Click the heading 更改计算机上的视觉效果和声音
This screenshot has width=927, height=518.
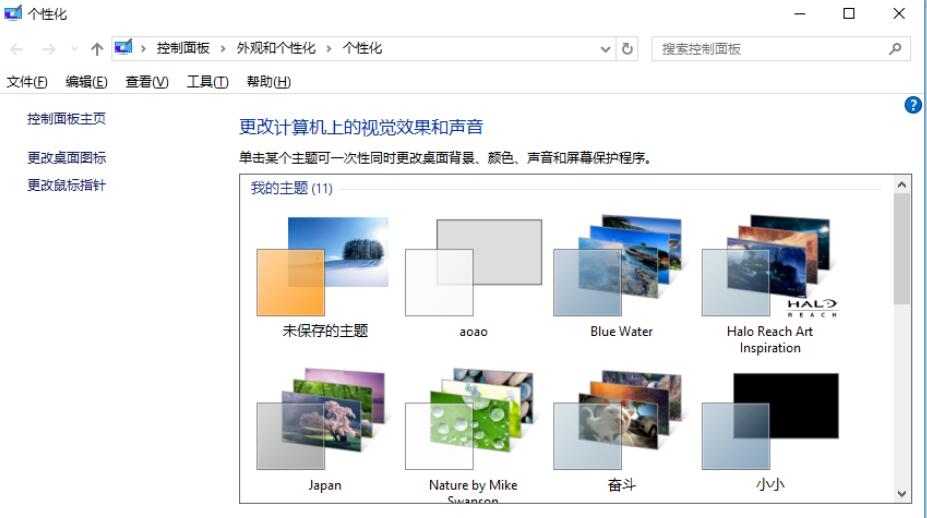[361, 127]
